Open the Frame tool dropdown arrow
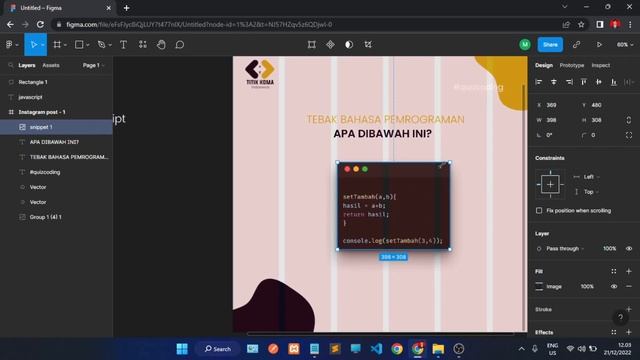 click(x=65, y=45)
